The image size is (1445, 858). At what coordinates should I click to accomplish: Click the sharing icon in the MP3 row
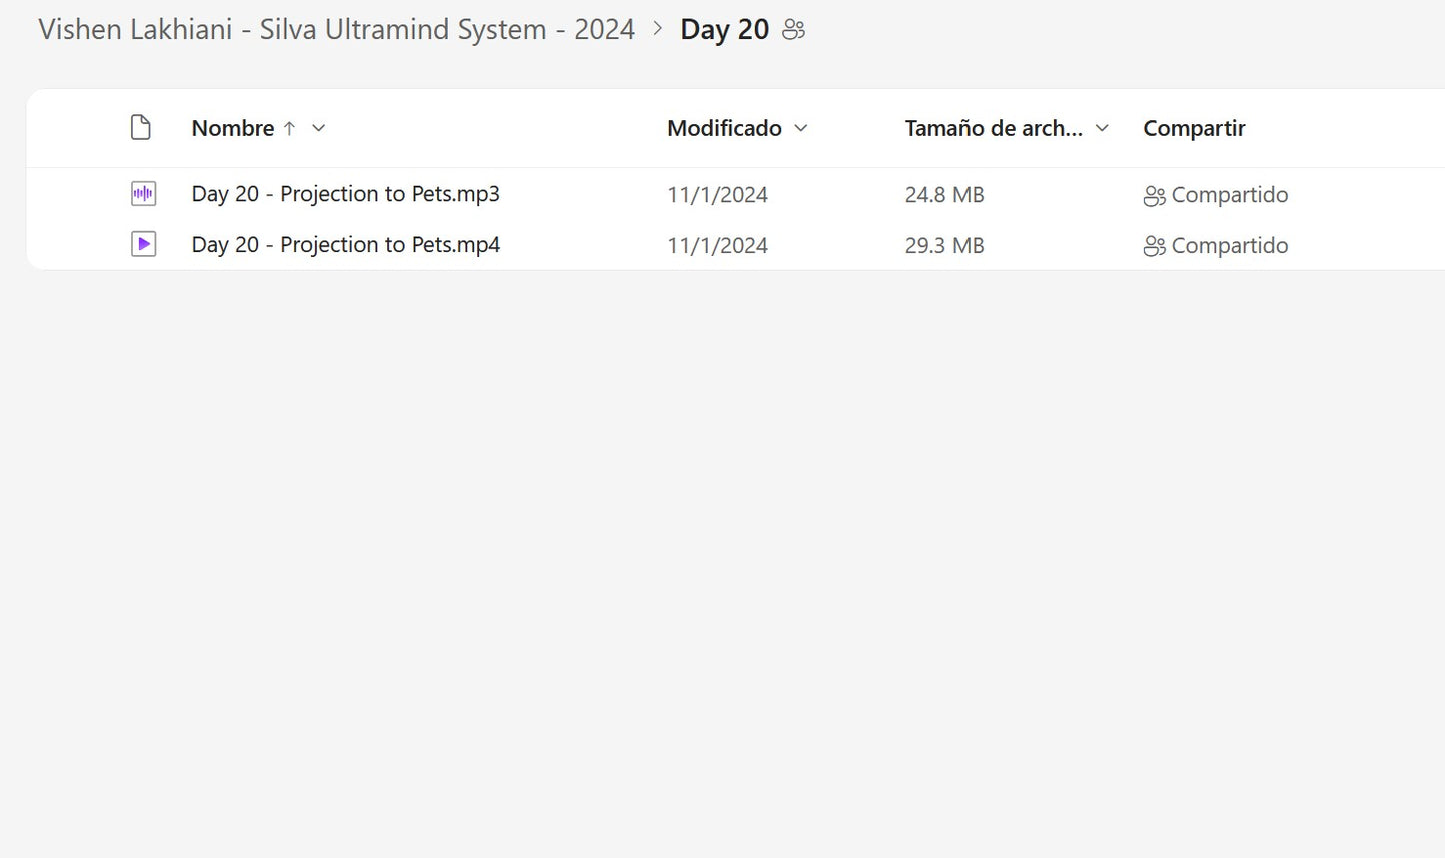pos(1154,196)
